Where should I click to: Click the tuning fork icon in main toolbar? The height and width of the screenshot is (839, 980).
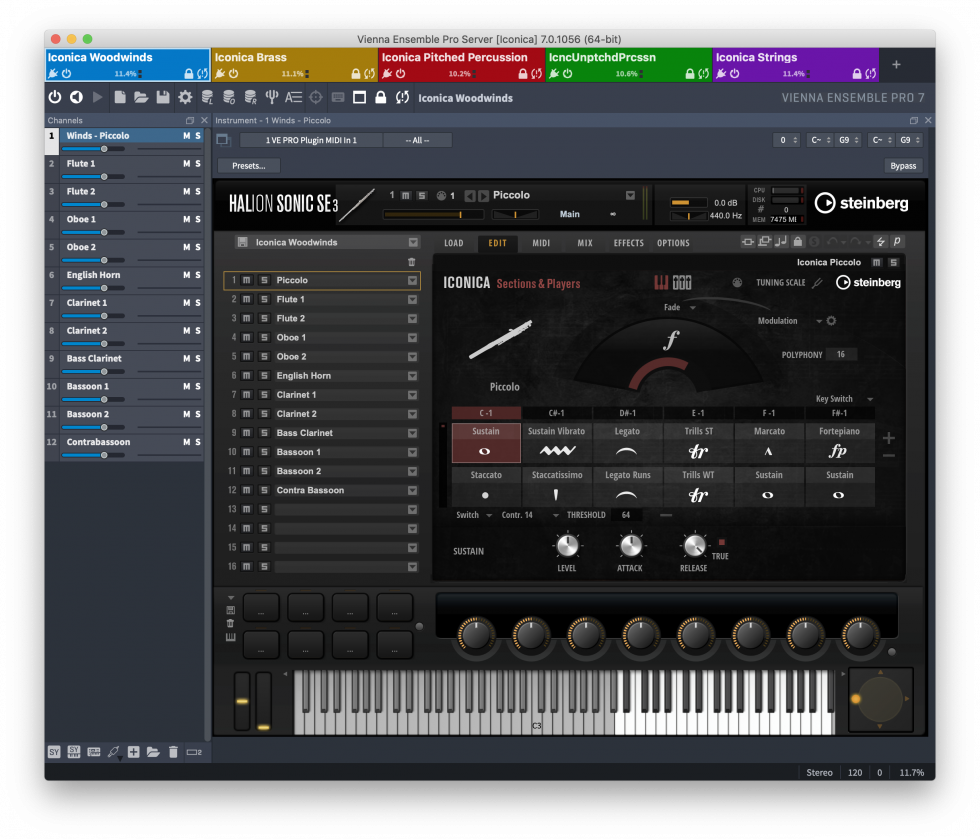tap(271, 97)
